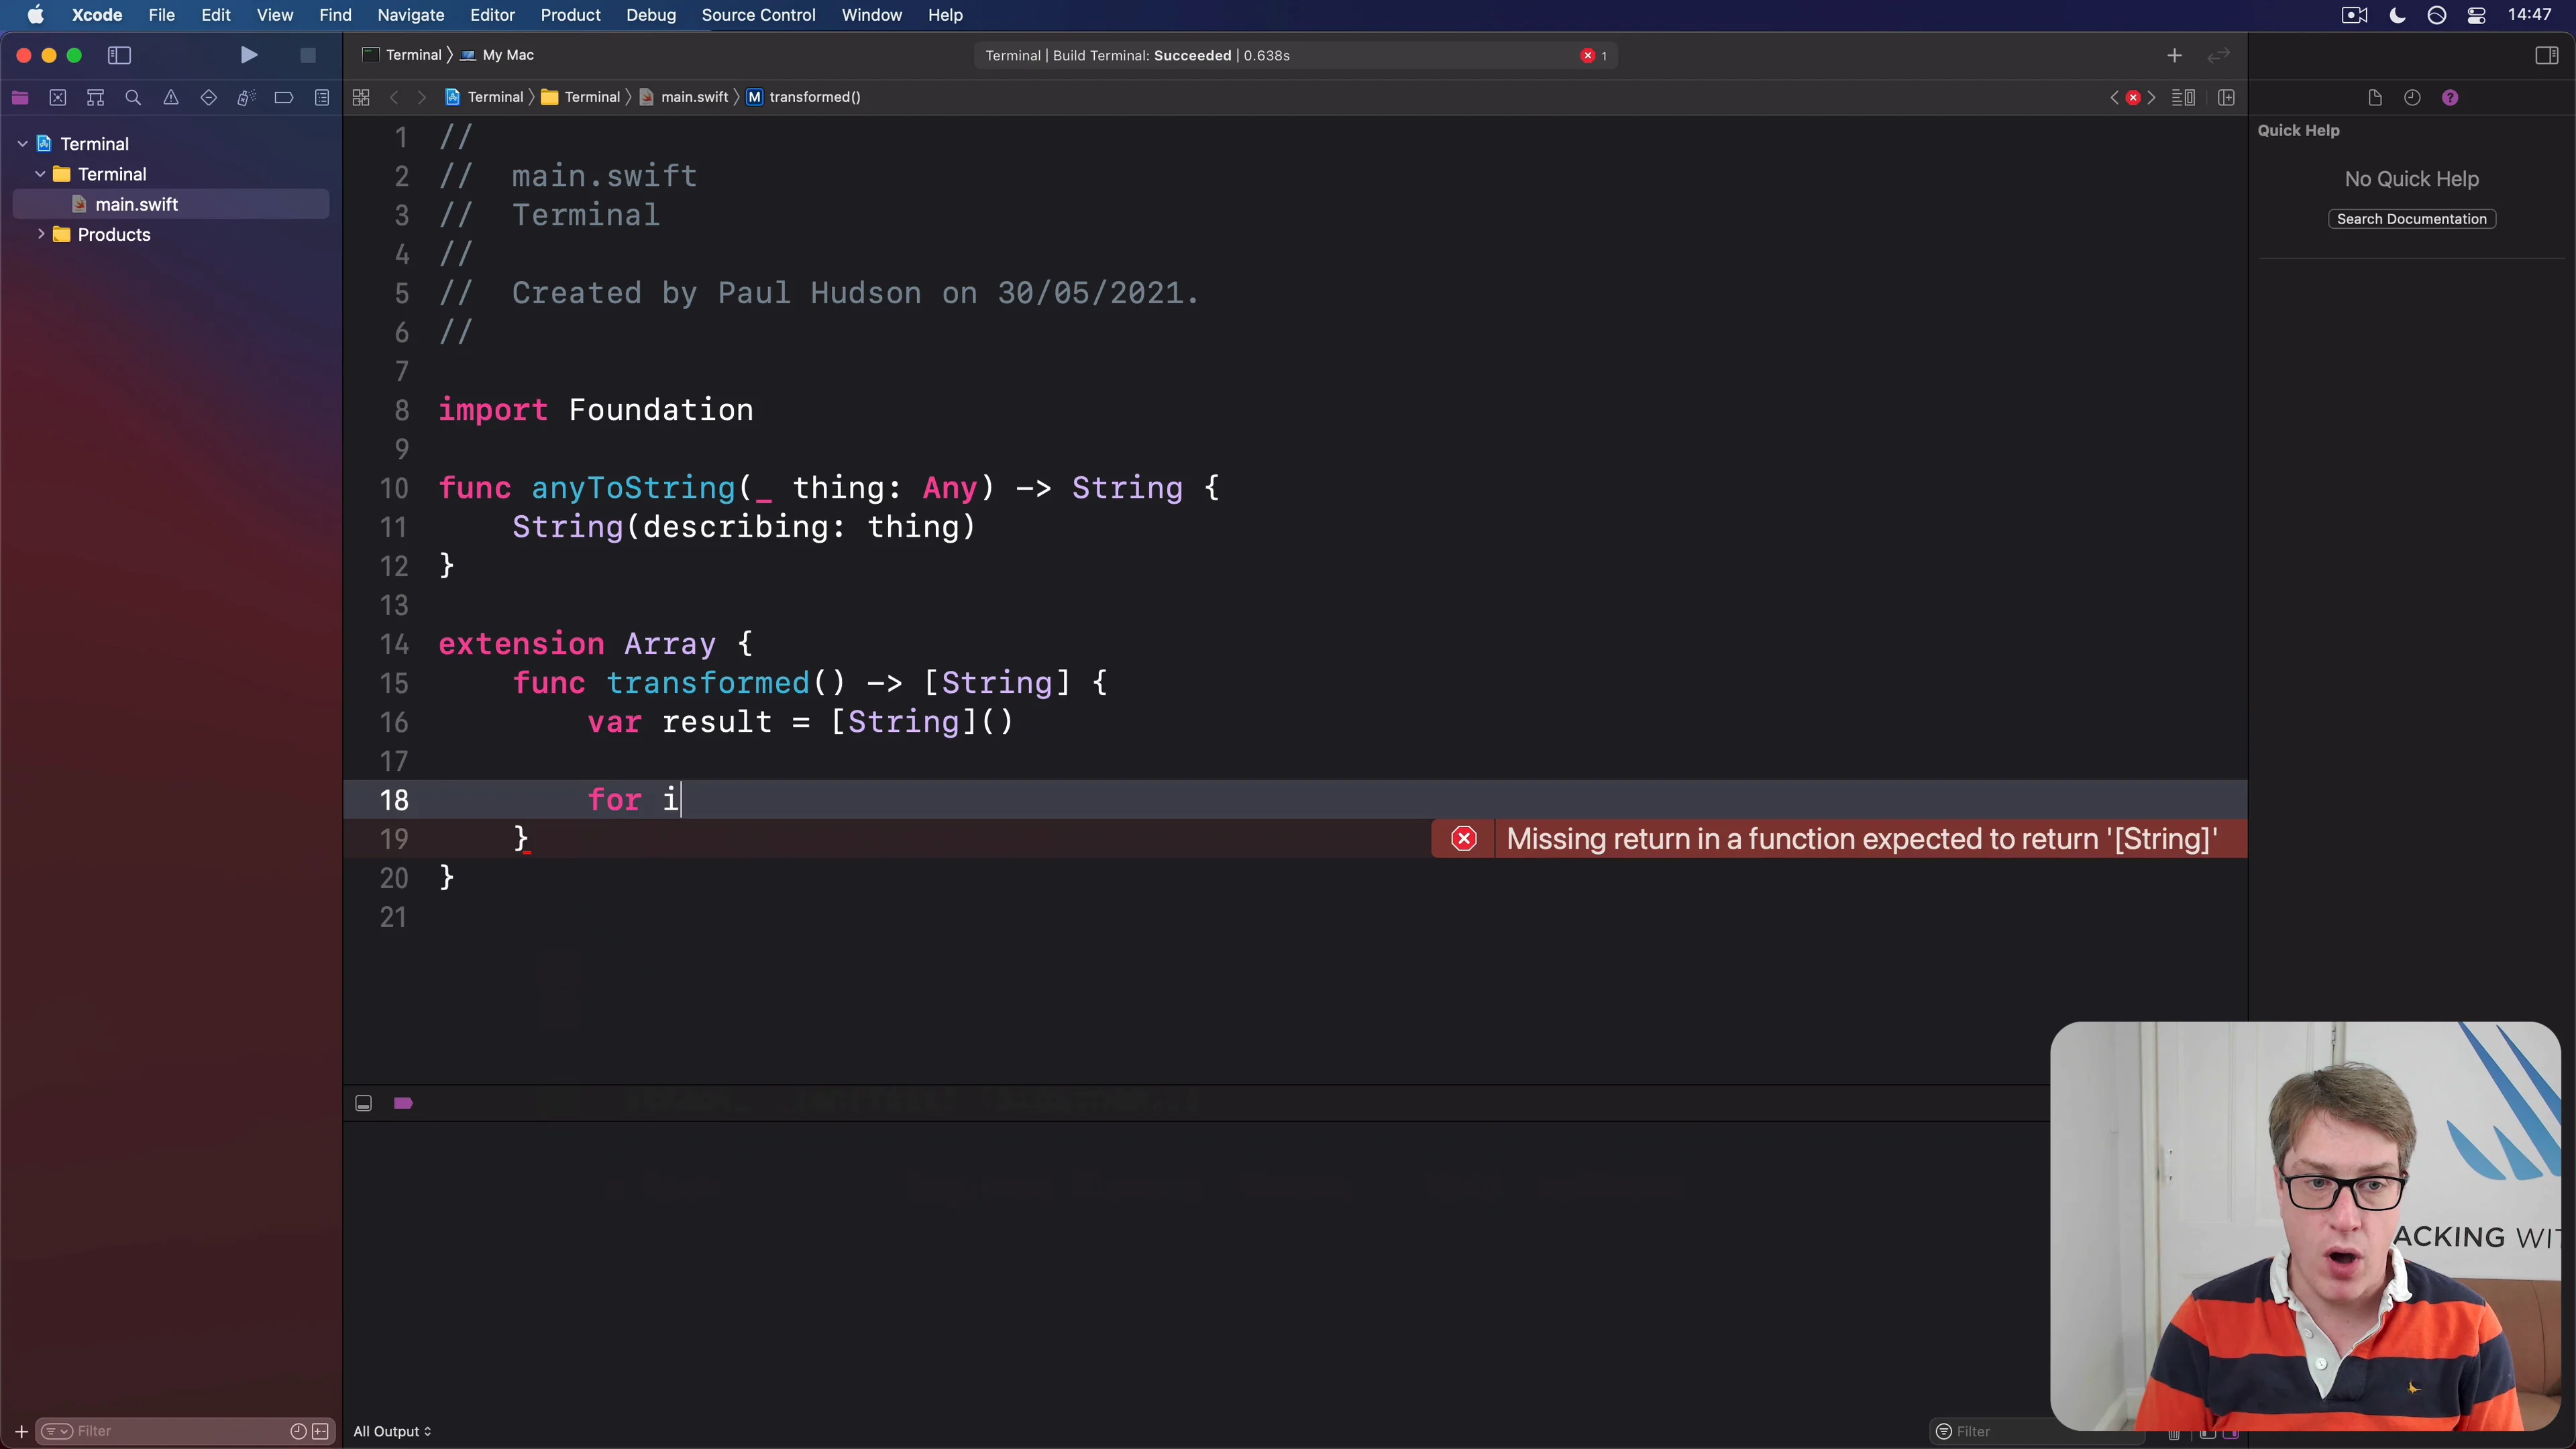Hide the debug area toggle

[x=364, y=1103]
